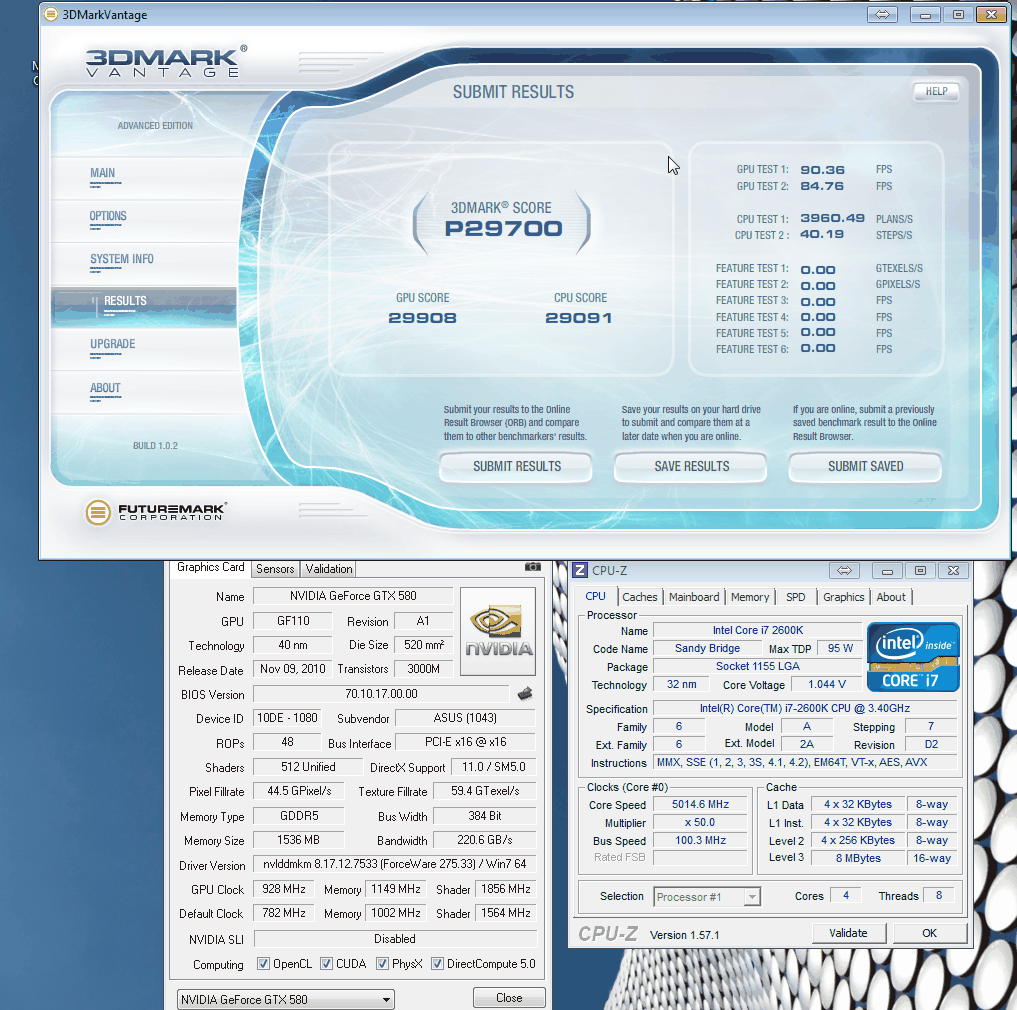This screenshot has height=1010, width=1017.
Task: Click the Core Speed value 5014.6 MHz
Action: pos(700,804)
